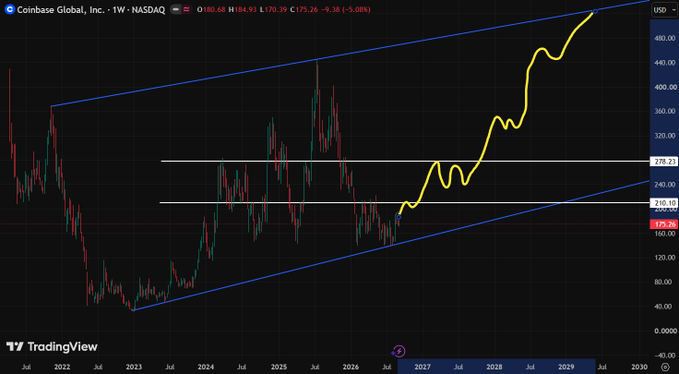Click the pink wavy indicator icon in the legend
This screenshot has height=374, width=679.
[186, 10]
